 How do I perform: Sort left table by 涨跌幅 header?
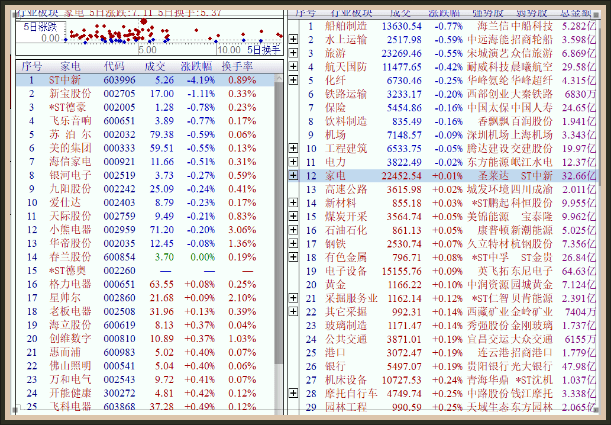tap(196, 67)
